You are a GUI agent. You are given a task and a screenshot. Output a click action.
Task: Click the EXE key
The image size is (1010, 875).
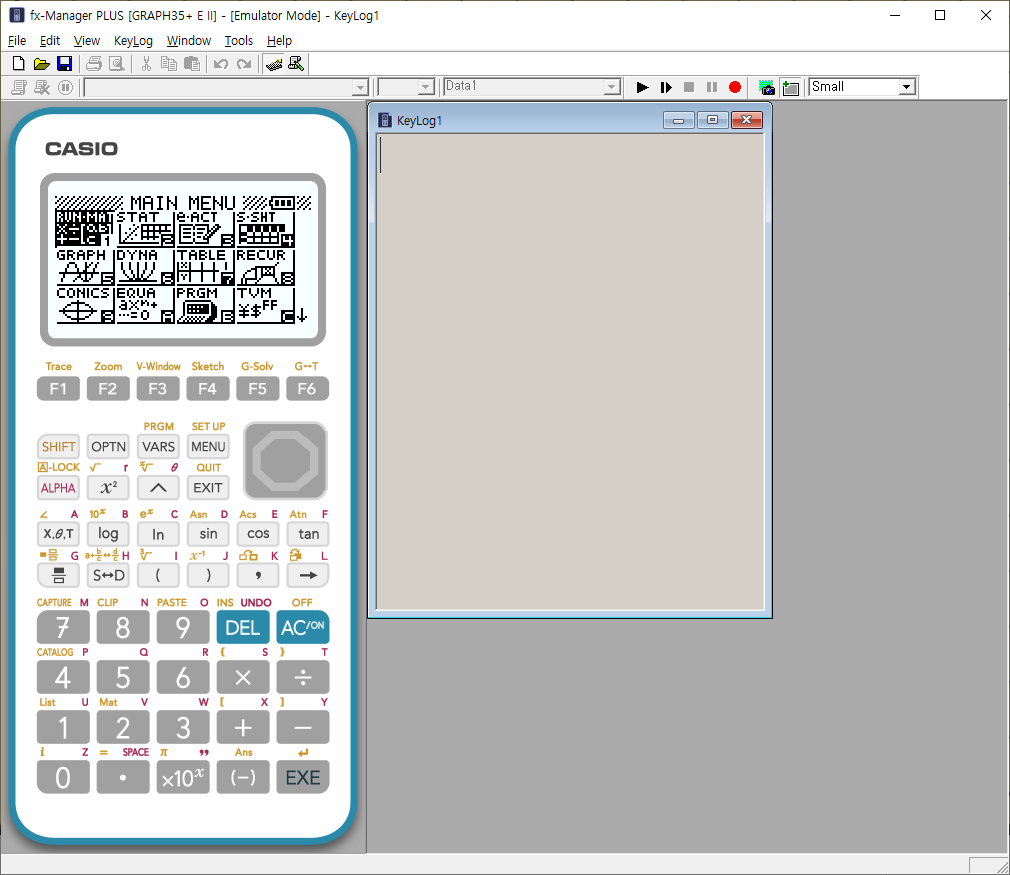click(x=303, y=777)
